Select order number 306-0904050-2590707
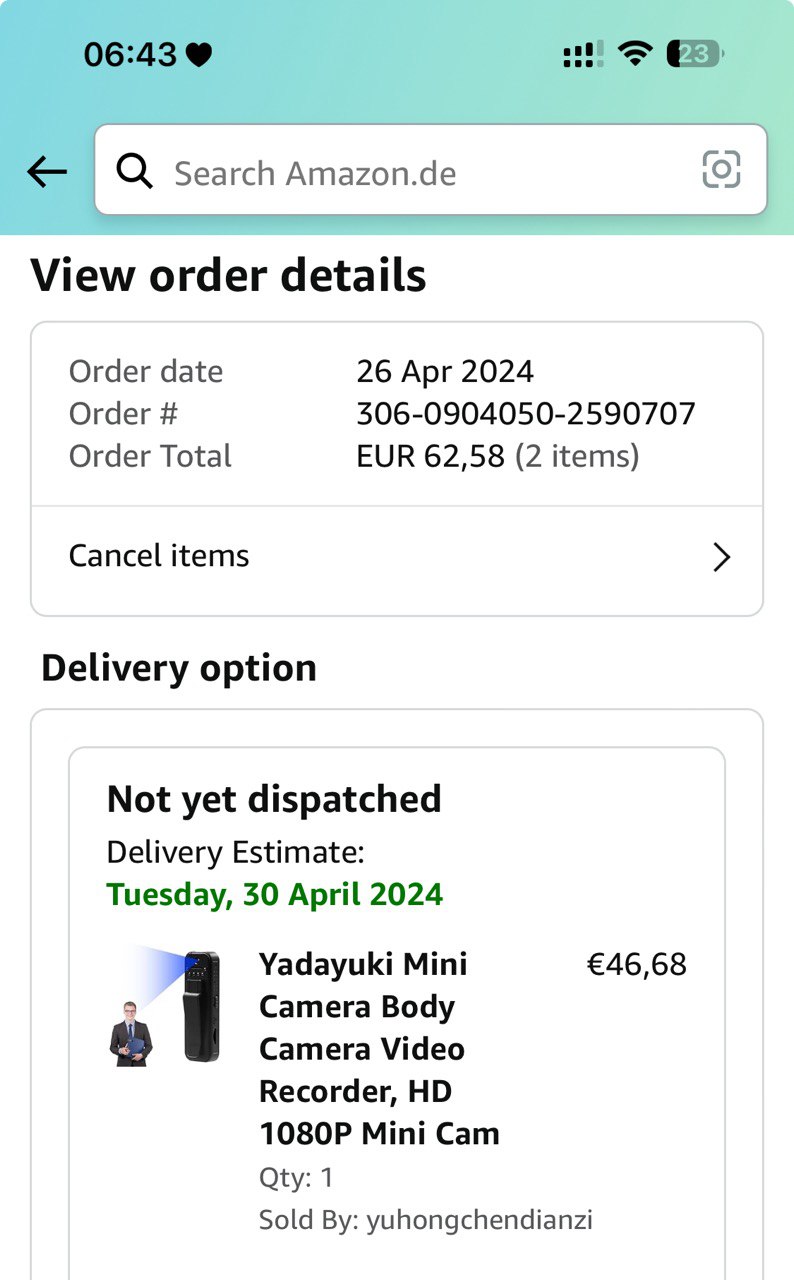The width and height of the screenshot is (794, 1280). pos(526,414)
